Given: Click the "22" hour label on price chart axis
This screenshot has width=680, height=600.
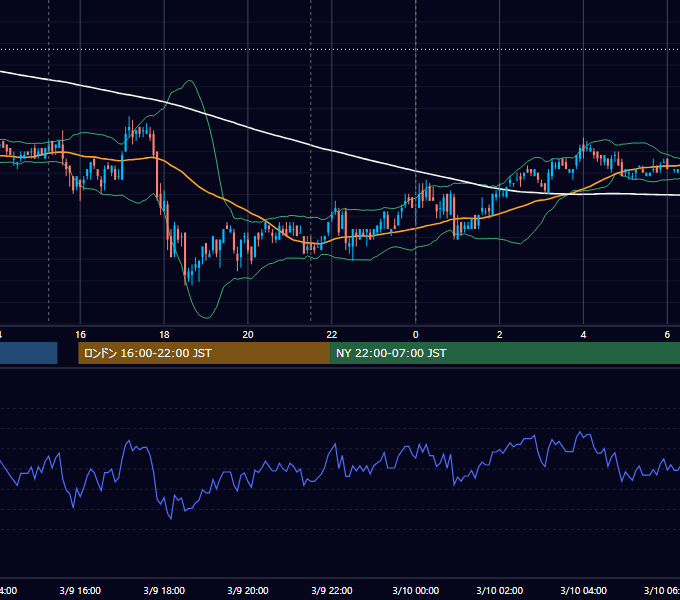Looking at the screenshot, I should (331, 335).
